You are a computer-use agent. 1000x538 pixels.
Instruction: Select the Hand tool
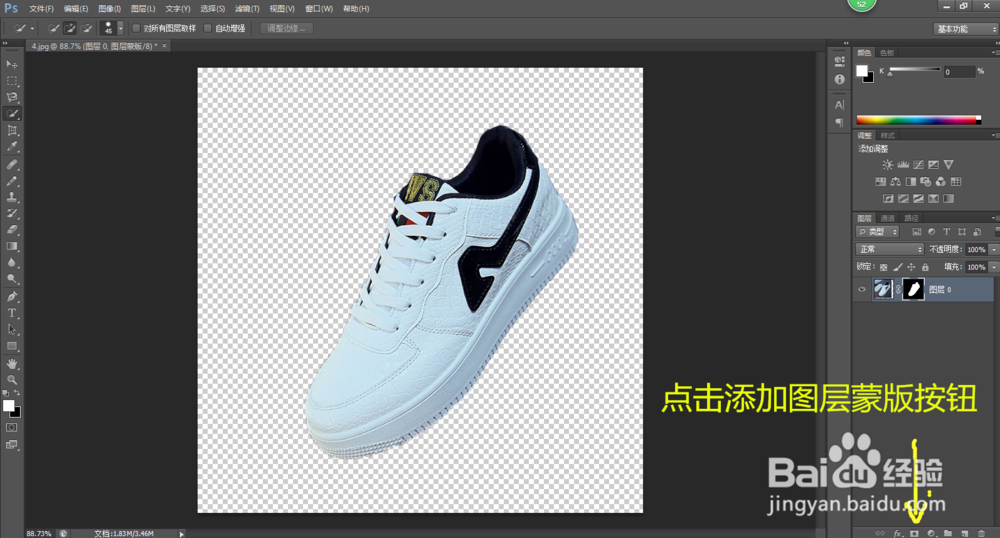[x=11, y=363]
